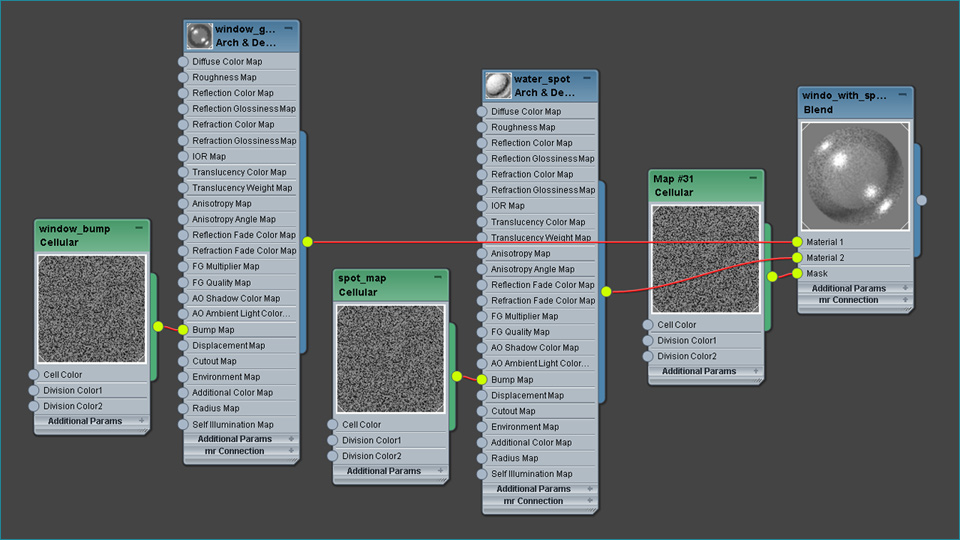This screenshot has width=960, height=540.
Task: Click the Map #31 Division Color2 socket
Action: pyautogui.click(x=648, y=356)
